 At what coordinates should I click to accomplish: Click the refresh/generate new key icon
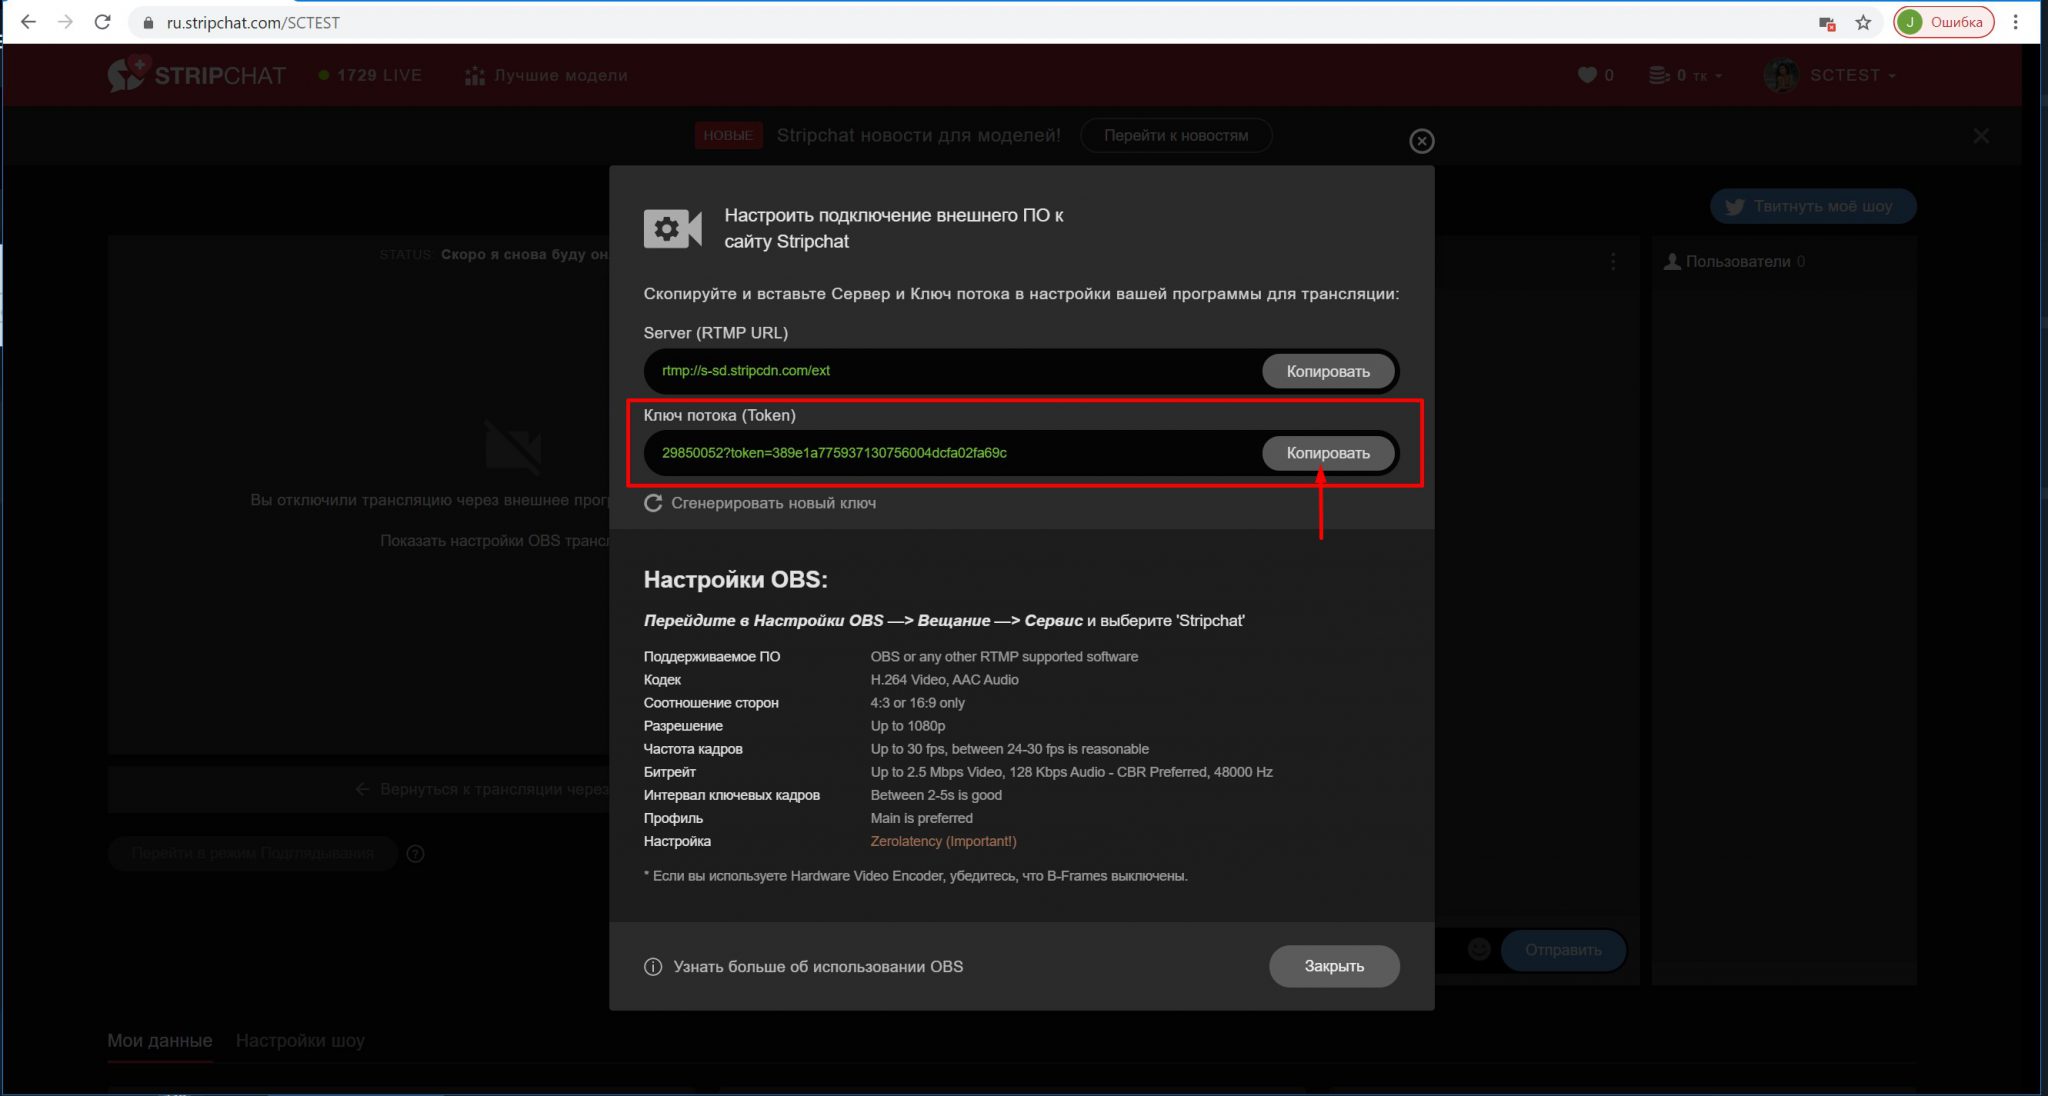tap(654, 503)
